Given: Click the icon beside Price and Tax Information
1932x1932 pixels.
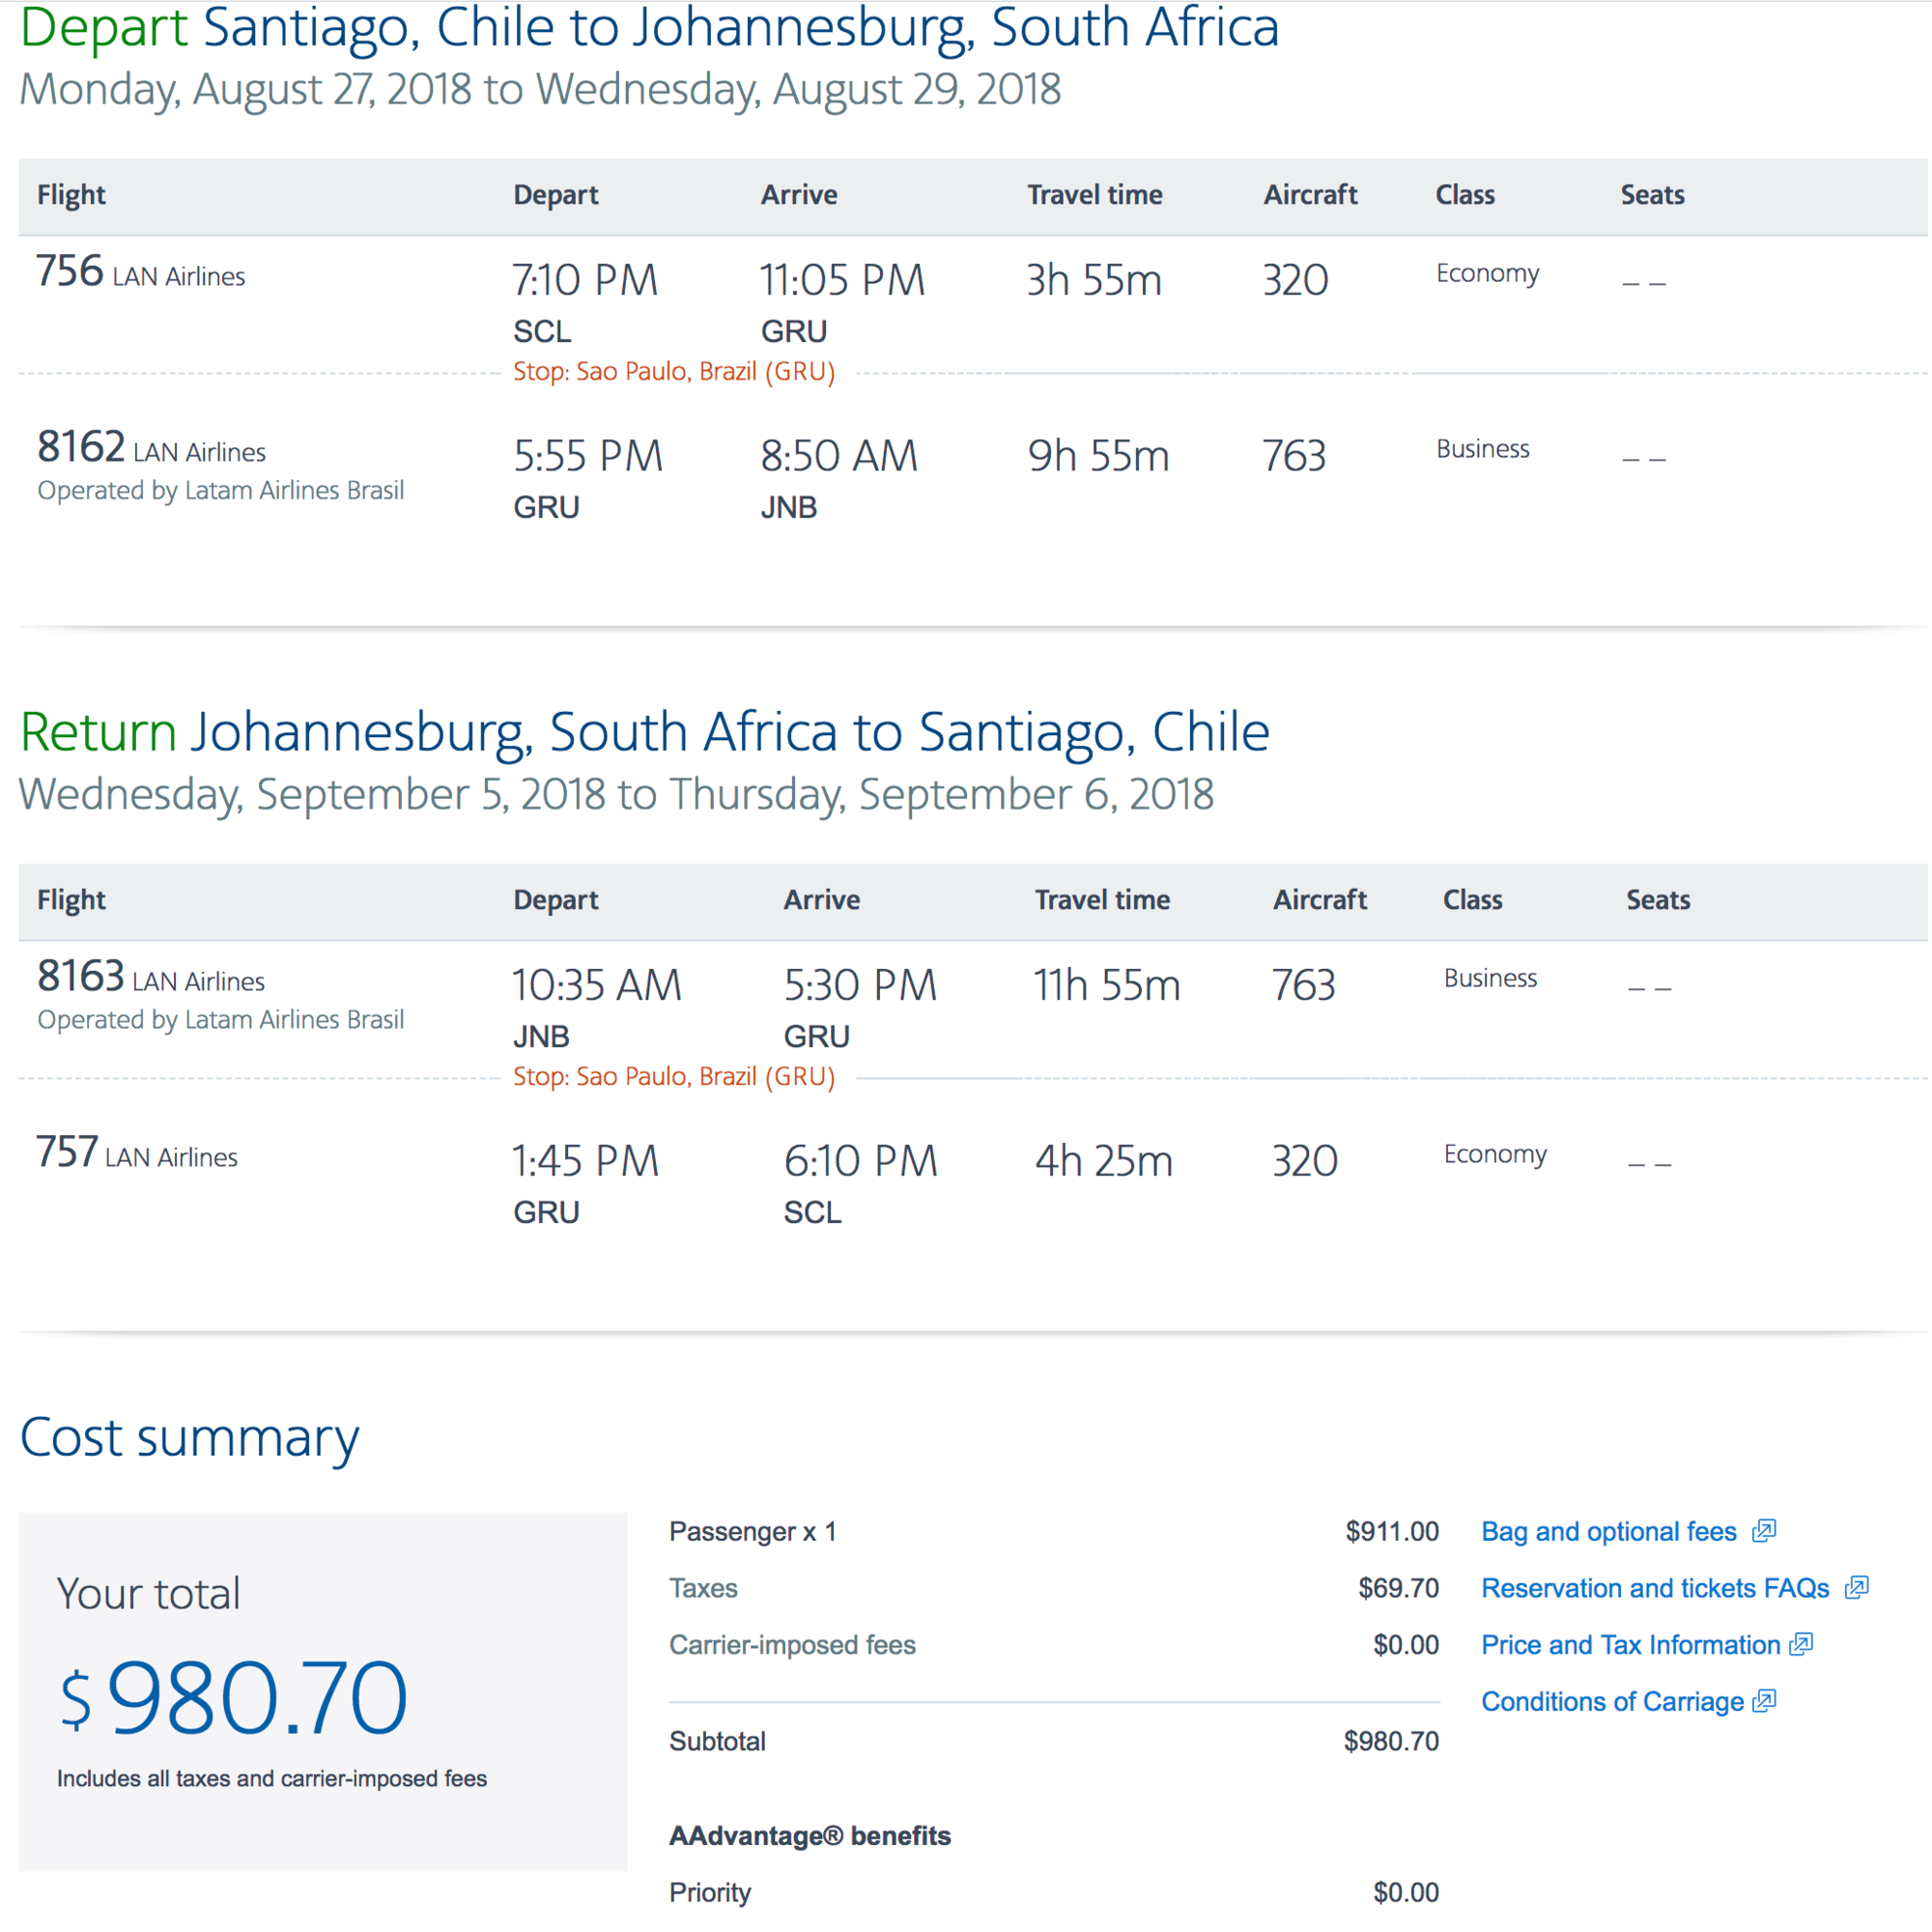Looking at the screenshot, I should pos(1800,1645).
